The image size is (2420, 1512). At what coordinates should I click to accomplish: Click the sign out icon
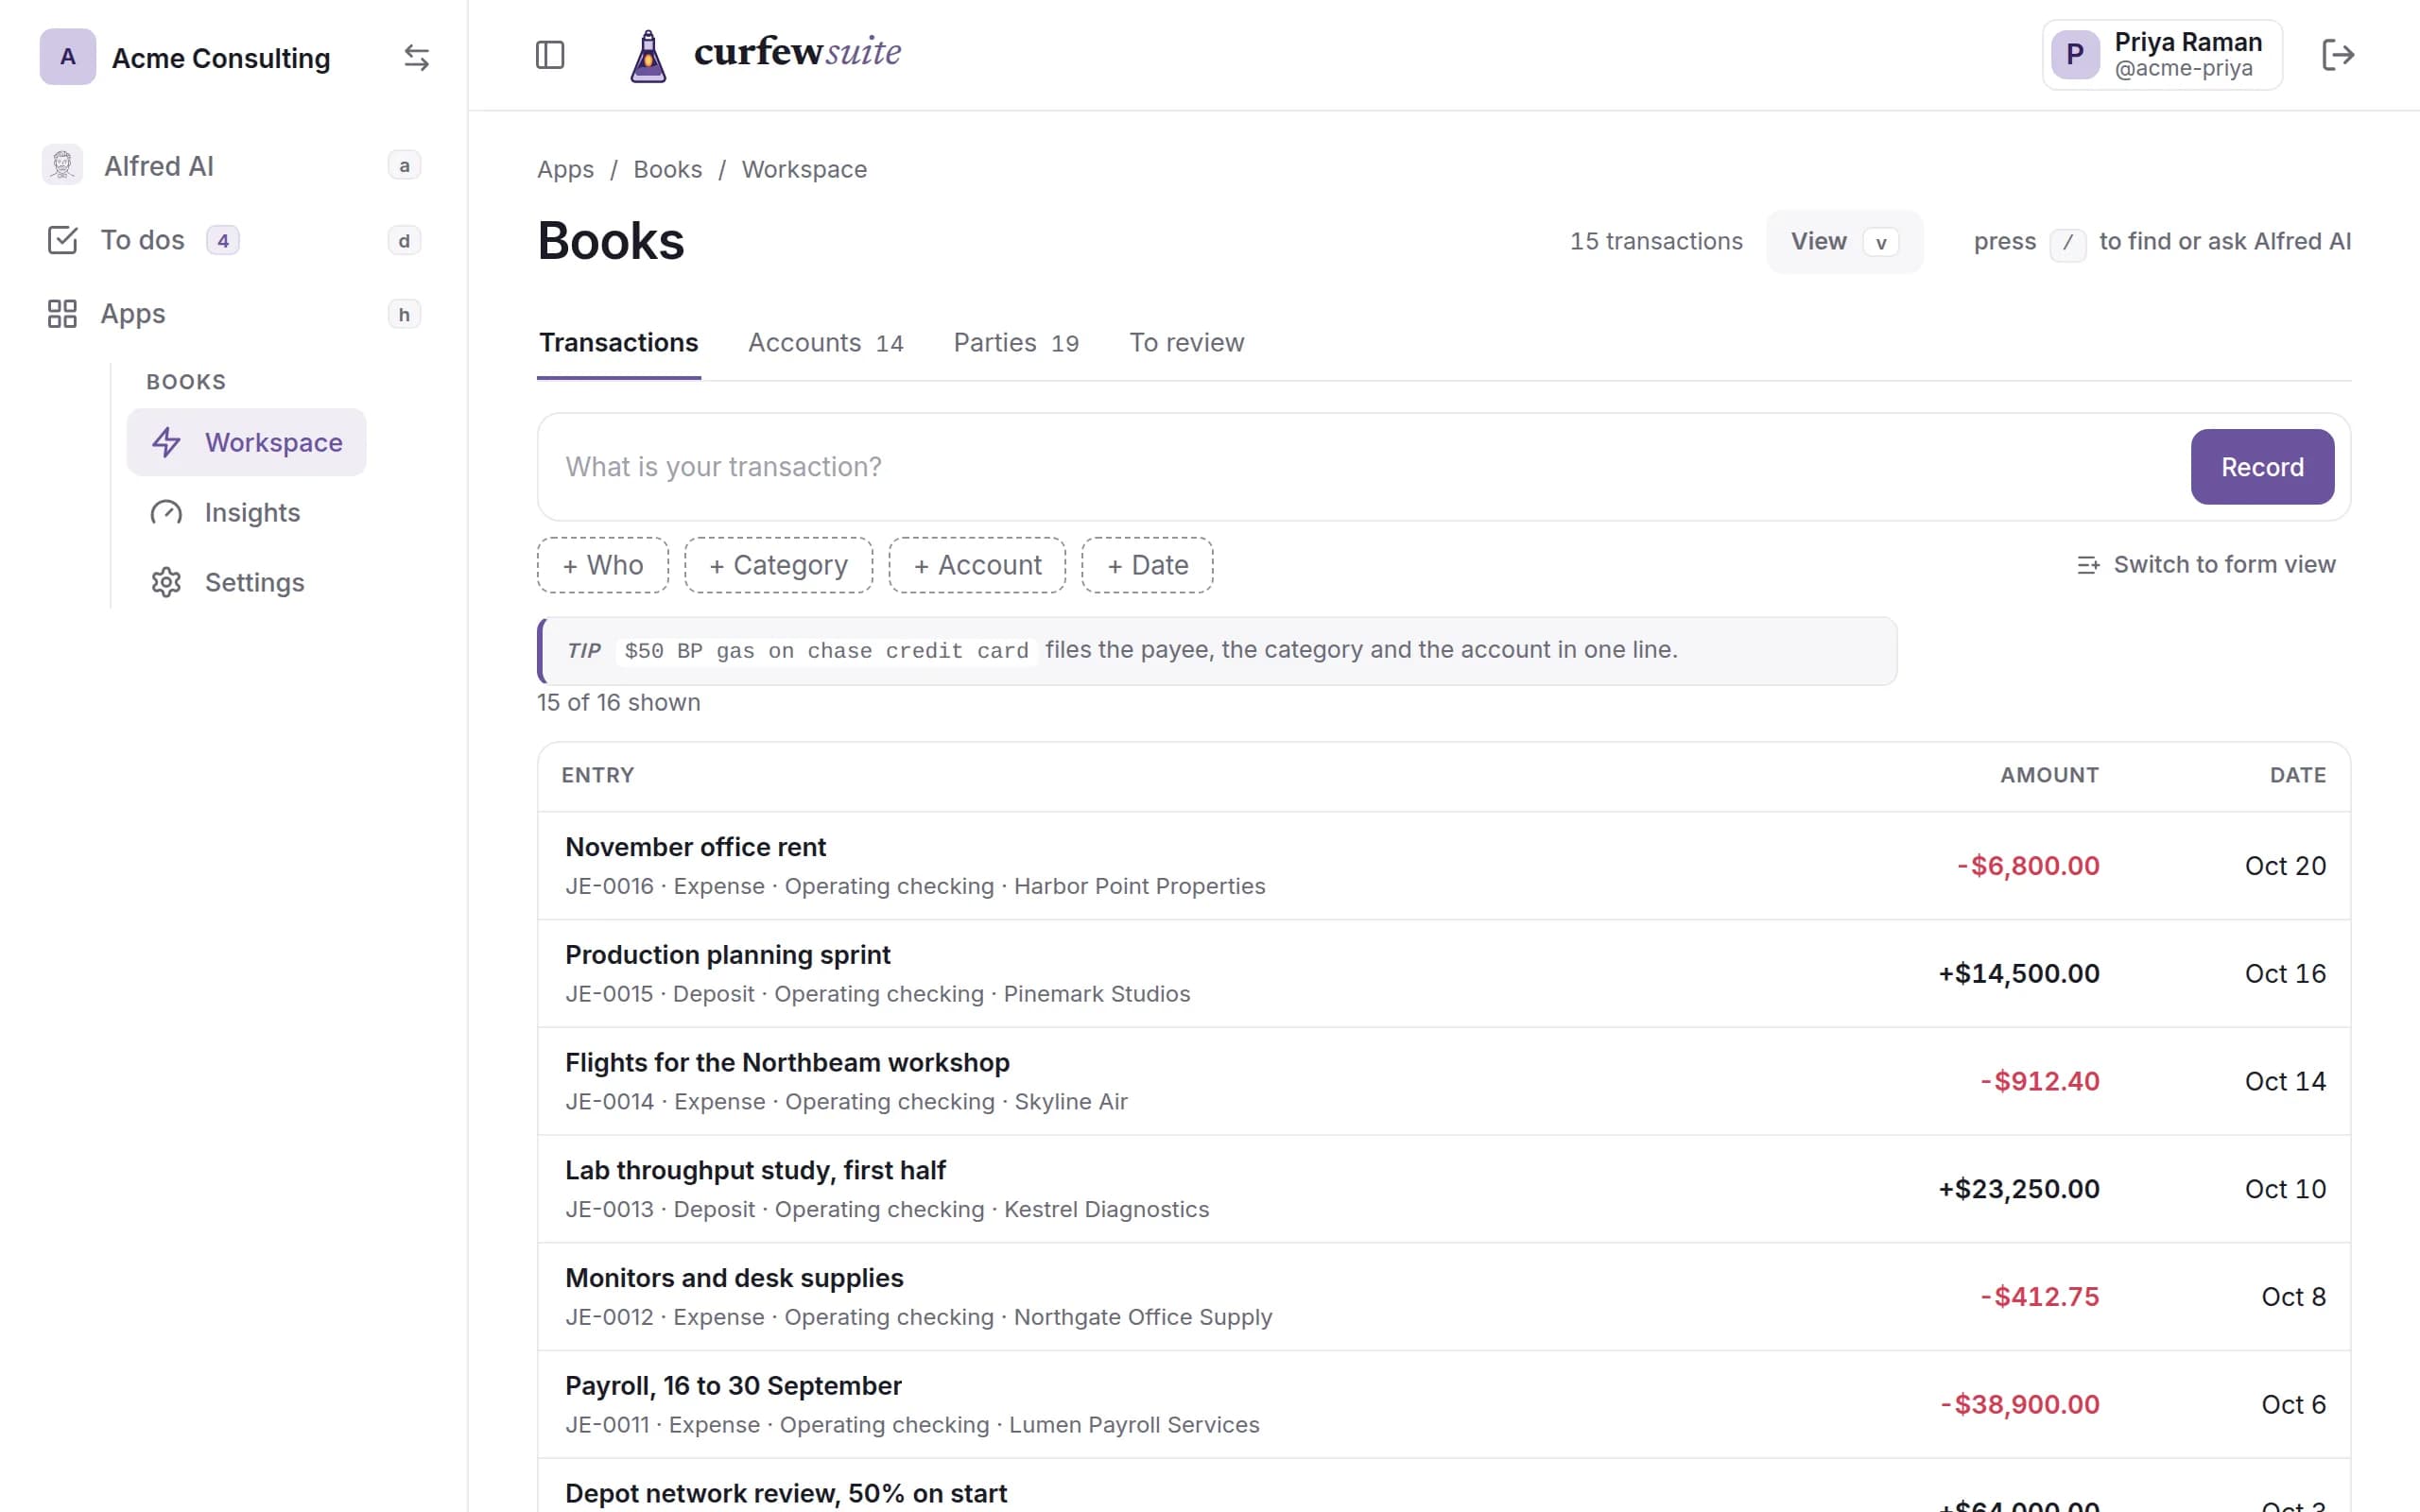pyautogui.click(x=2338, y=55)
